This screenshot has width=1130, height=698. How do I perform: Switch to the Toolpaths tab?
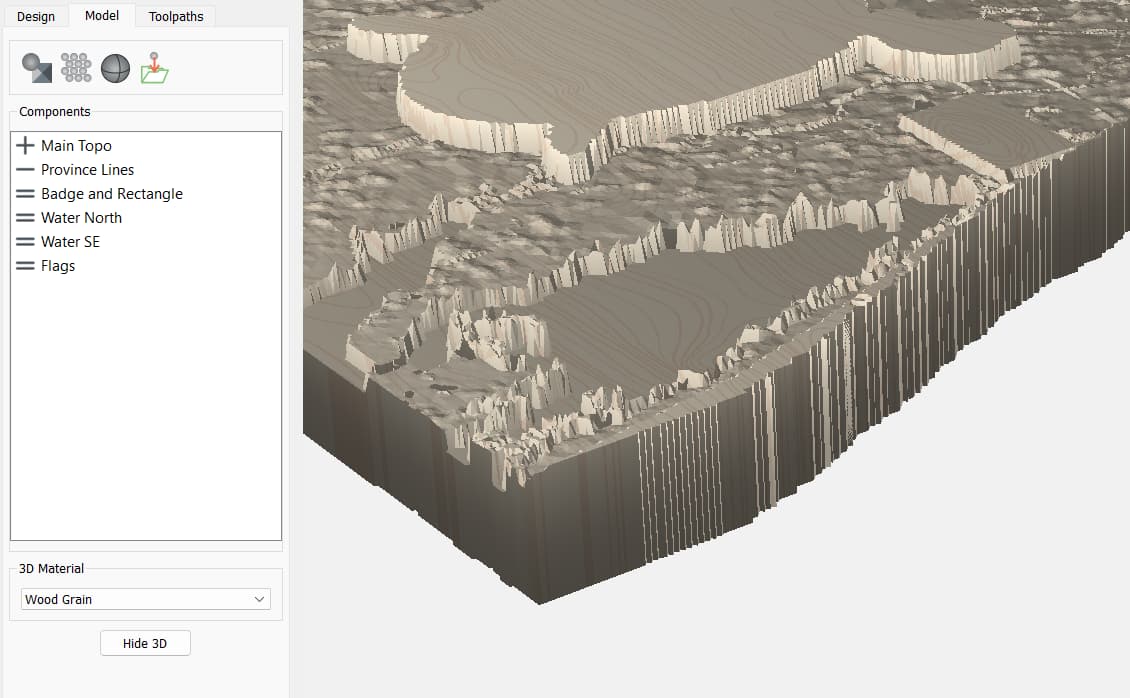[x=176, y=16]
